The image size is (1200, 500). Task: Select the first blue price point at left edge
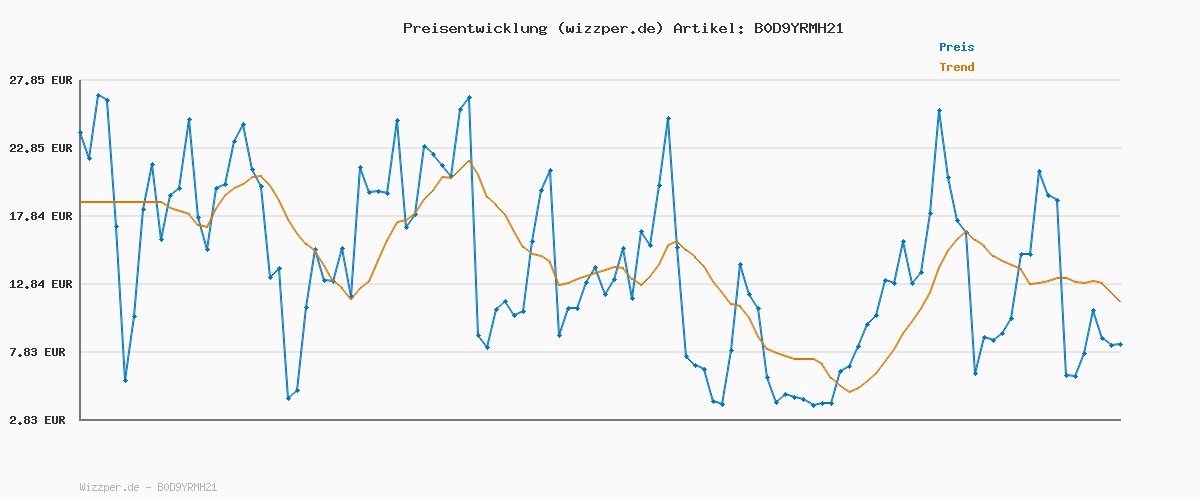pos(80,132)
